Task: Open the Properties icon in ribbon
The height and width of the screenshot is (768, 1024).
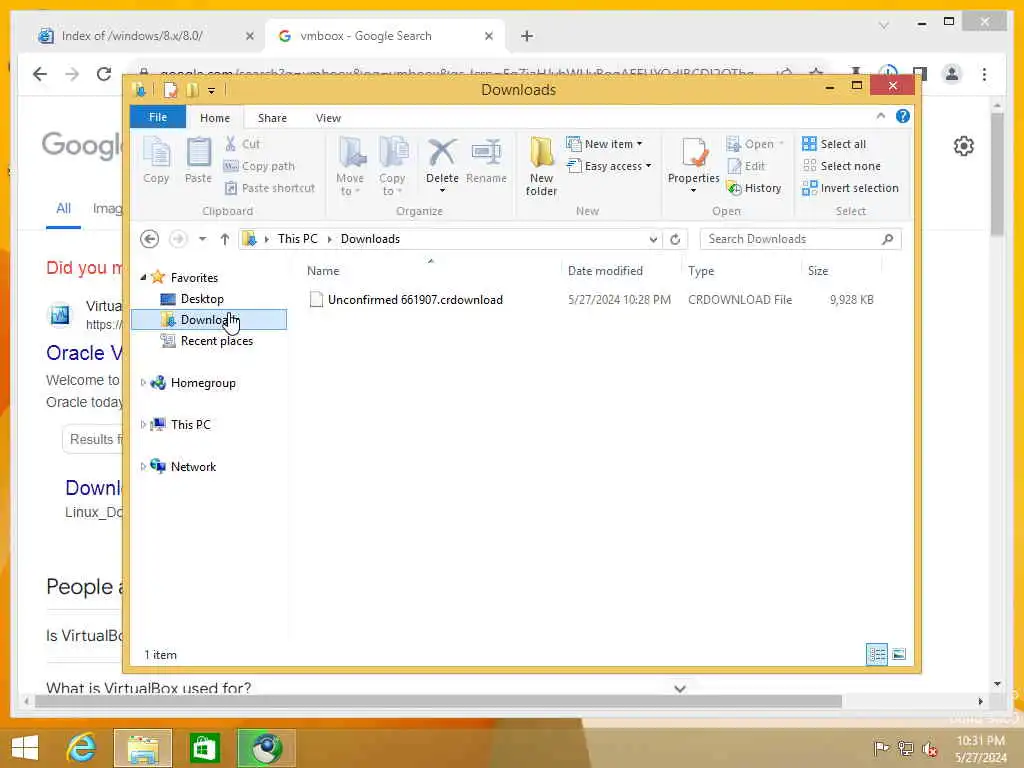Action: [x=694, y=152]
